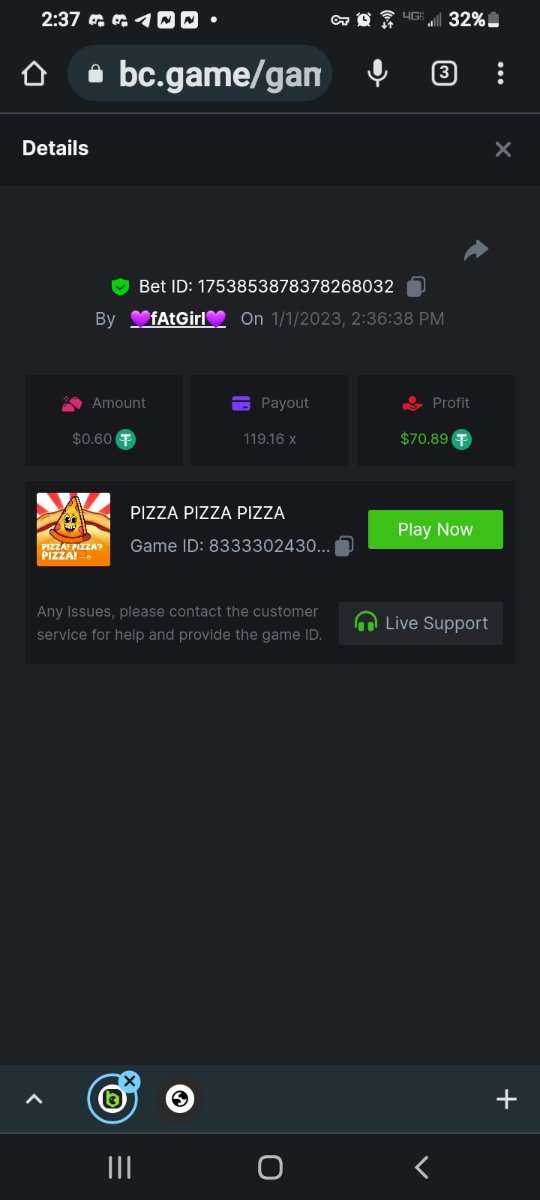Screen dimensions: 540x1200
Task: Copy the Bet ID to clipboard
Action: (416, 287)
